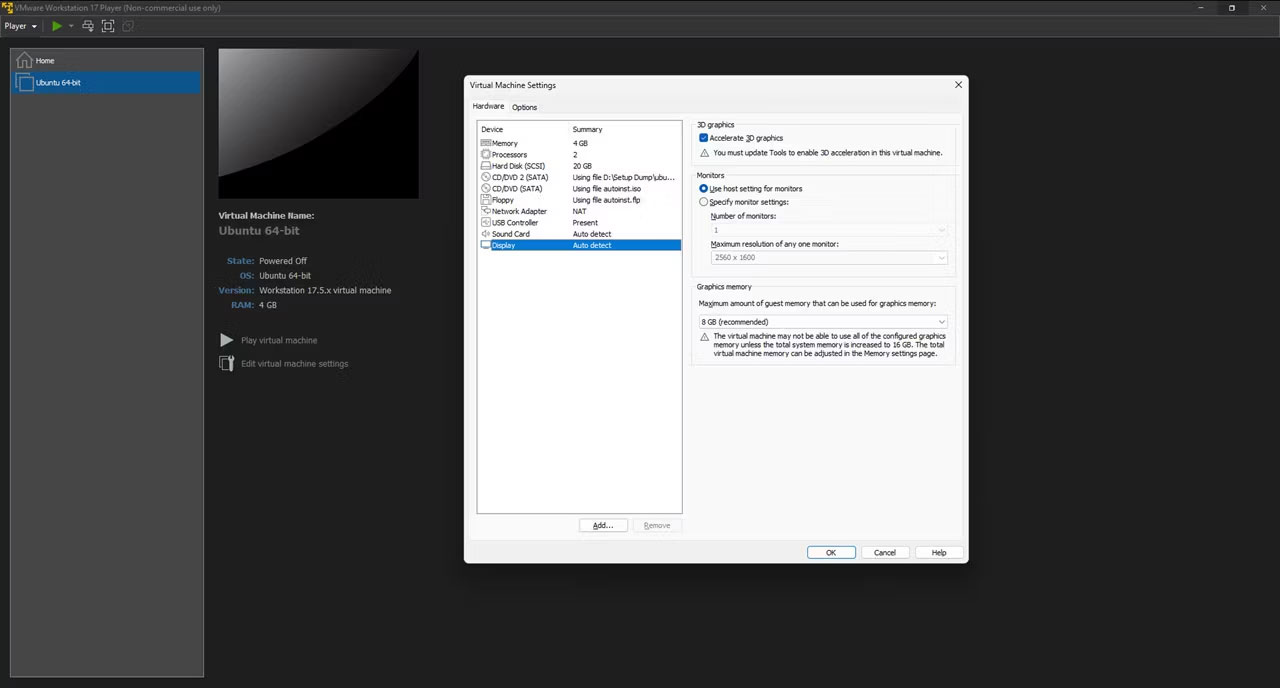Click the summary Using file autoinst.iso

607,188
